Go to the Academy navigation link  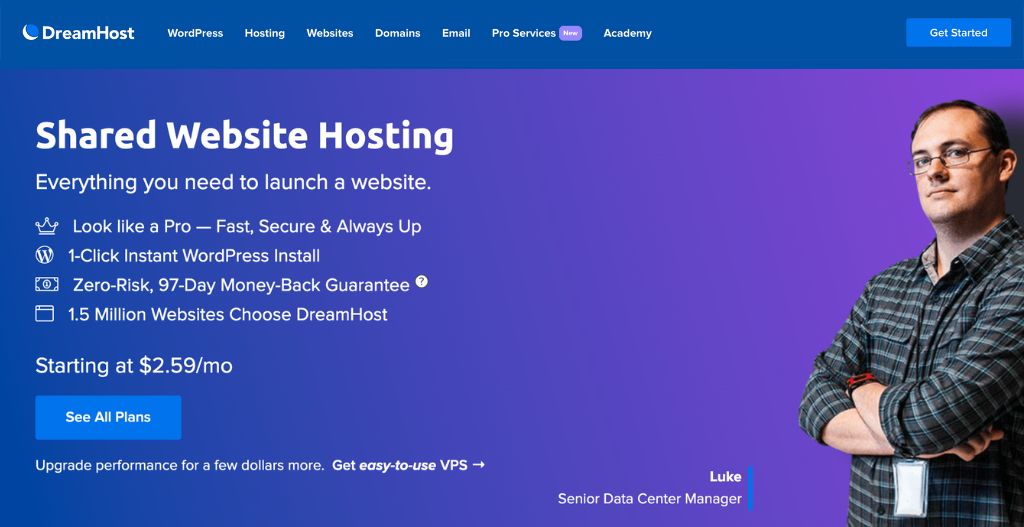pyautogui.click(x=627, y=33)
